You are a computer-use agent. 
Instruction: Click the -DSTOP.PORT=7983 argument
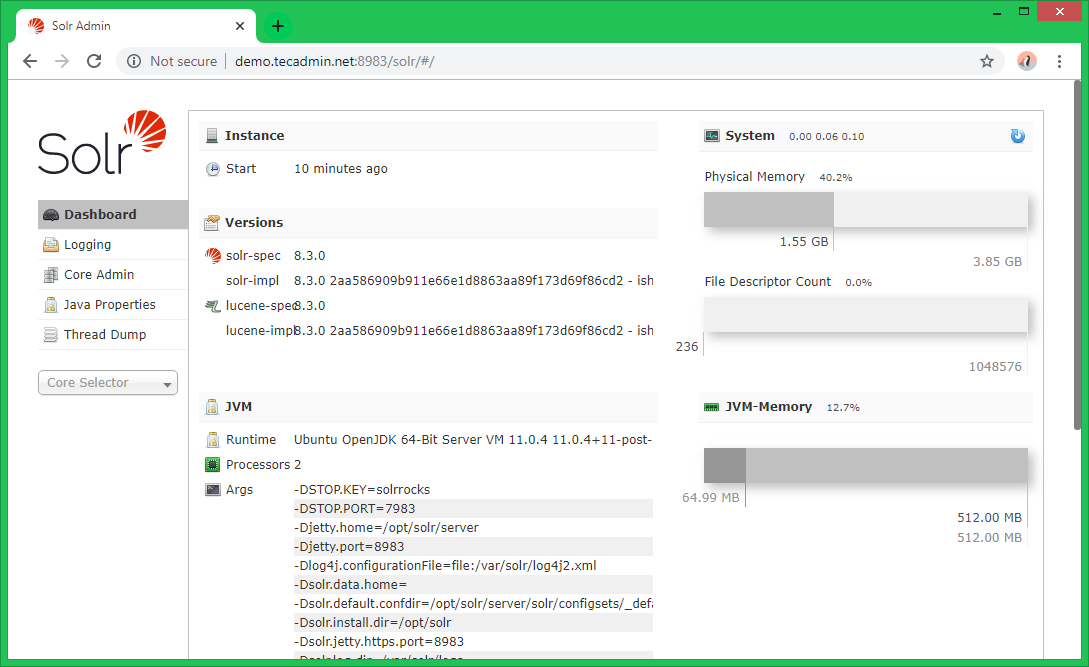473,509
